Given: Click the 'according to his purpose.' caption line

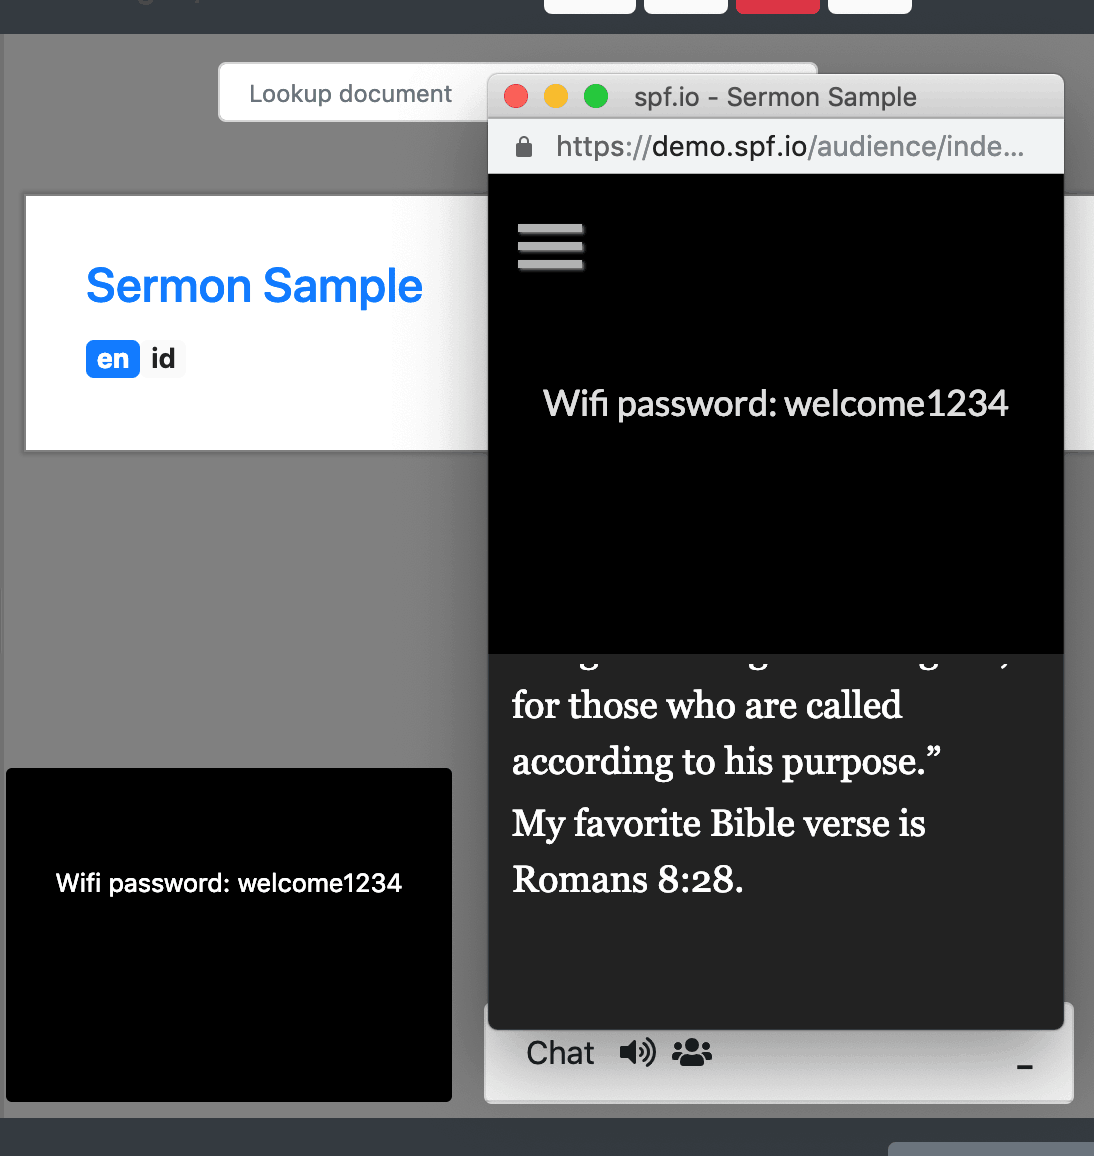Looking at the screenshot, I should [726, 762].
